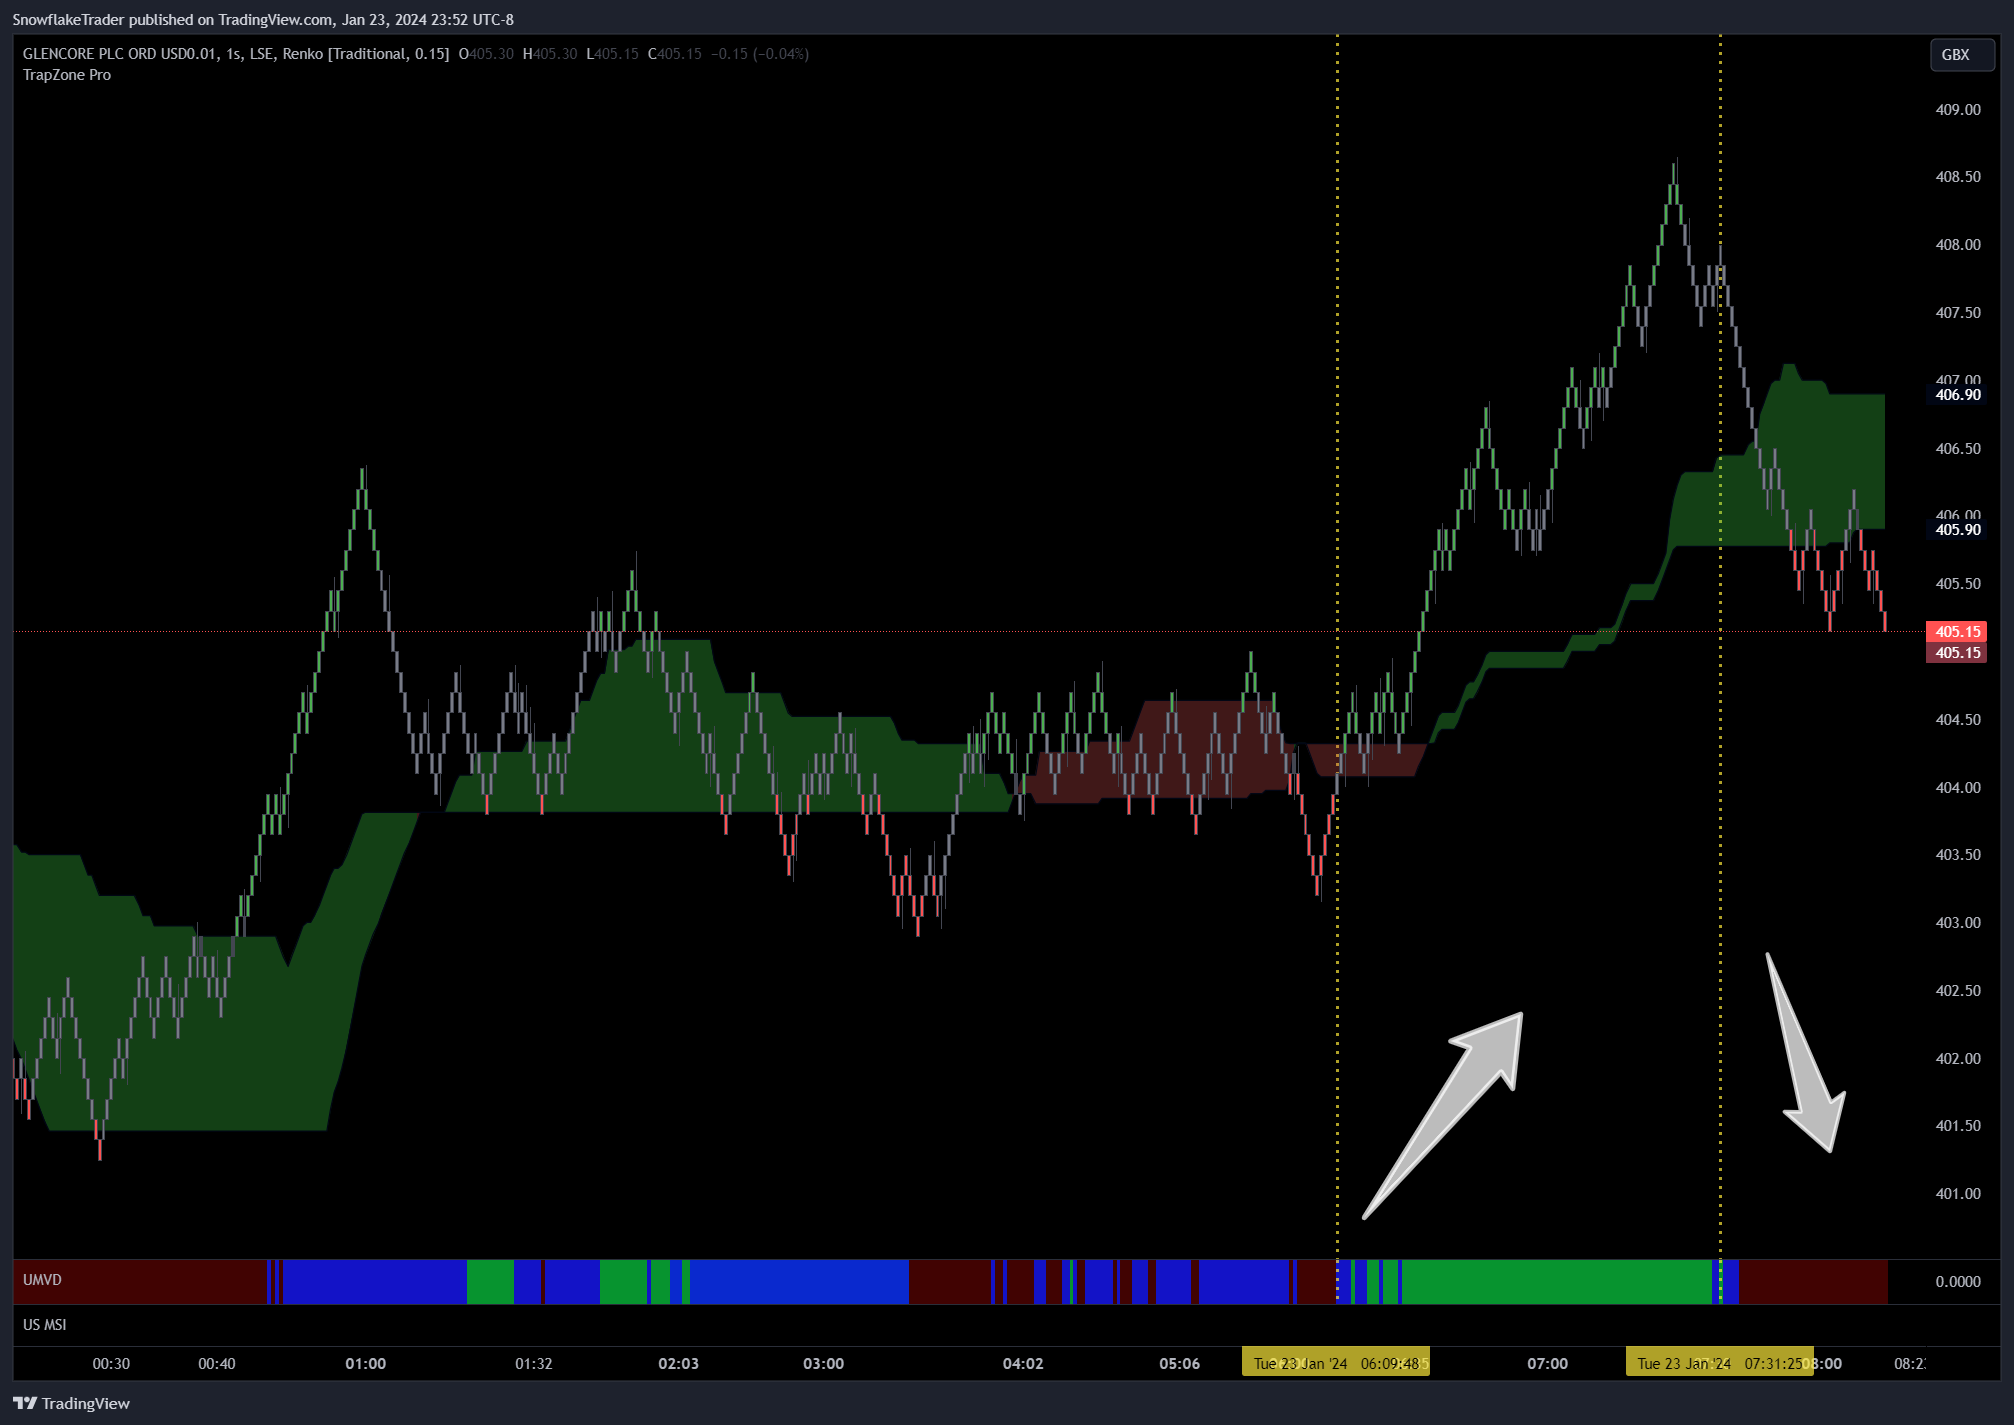The height and width of the screenshot is (1425, 2014).
Task: Click the 00:40 time axis label
Action: pyautogui.click(x=216, y=1363)
